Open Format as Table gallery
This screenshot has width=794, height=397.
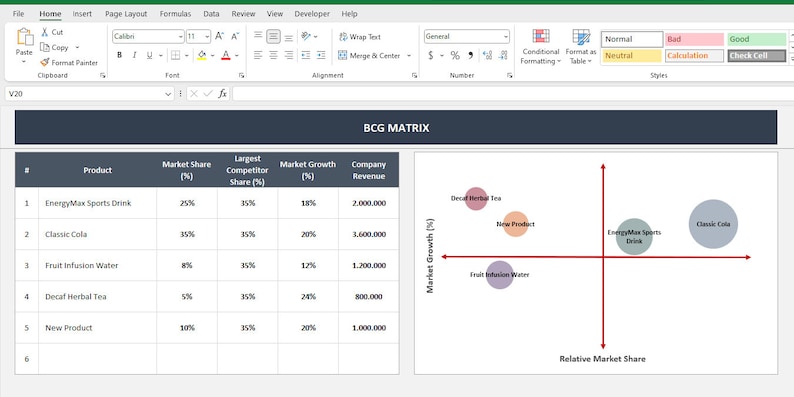coord(581,47)
